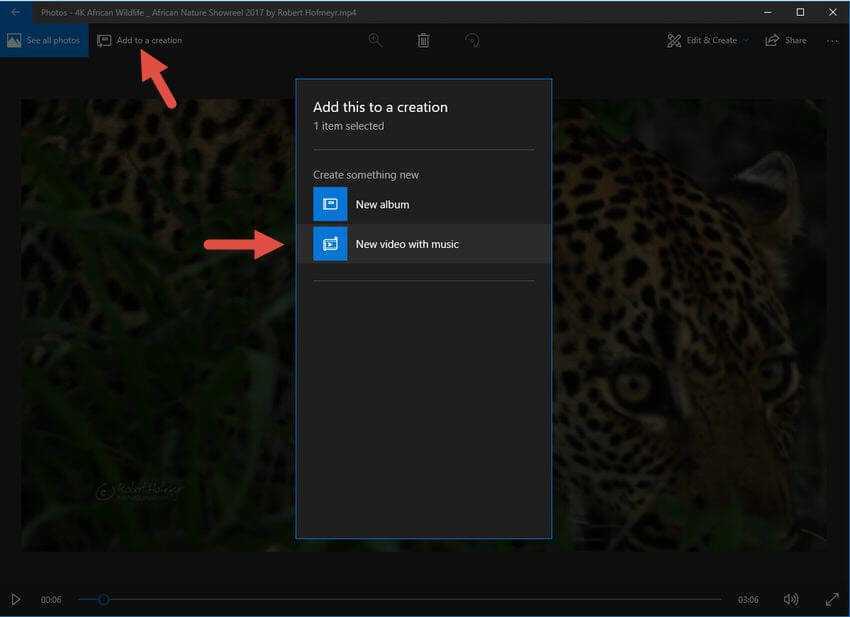Open the more options ellipsis menu
850x617 pixels.
(832, 41)
